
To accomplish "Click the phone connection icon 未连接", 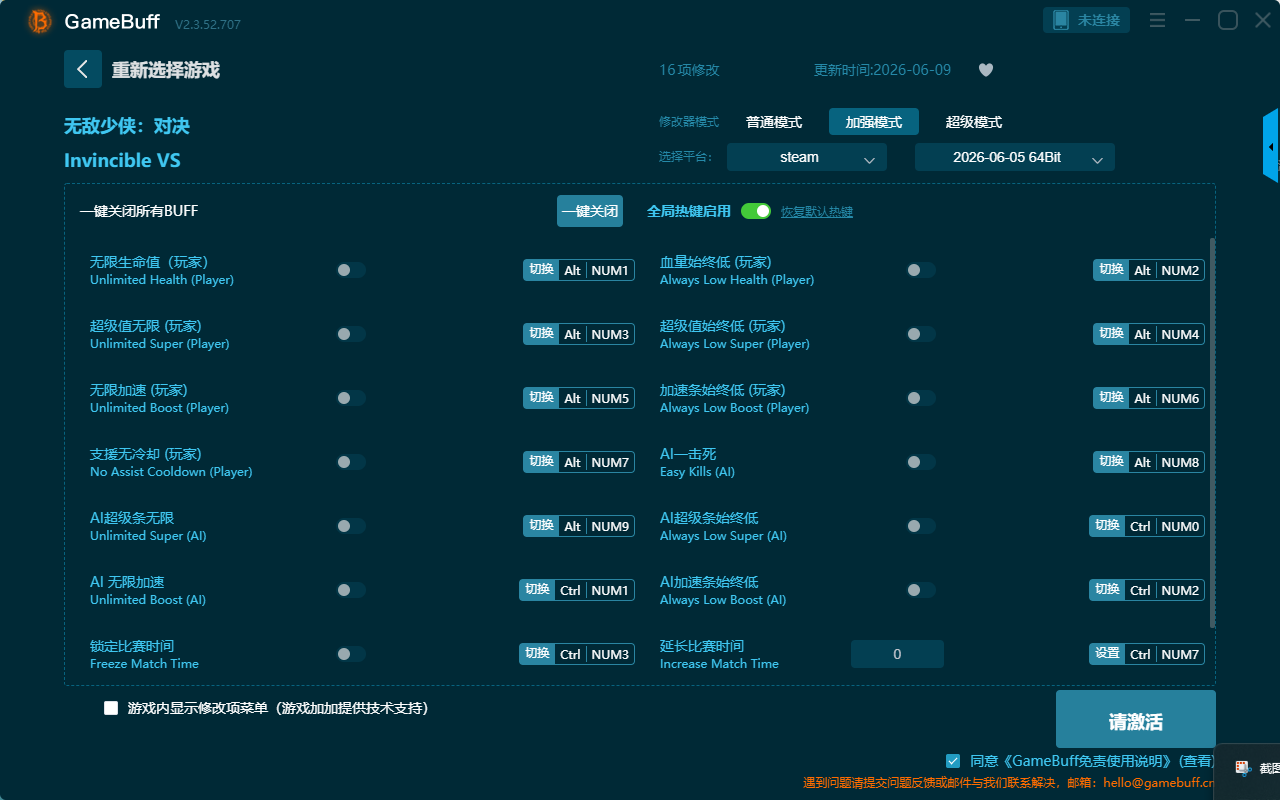I will coord(1087,20).
